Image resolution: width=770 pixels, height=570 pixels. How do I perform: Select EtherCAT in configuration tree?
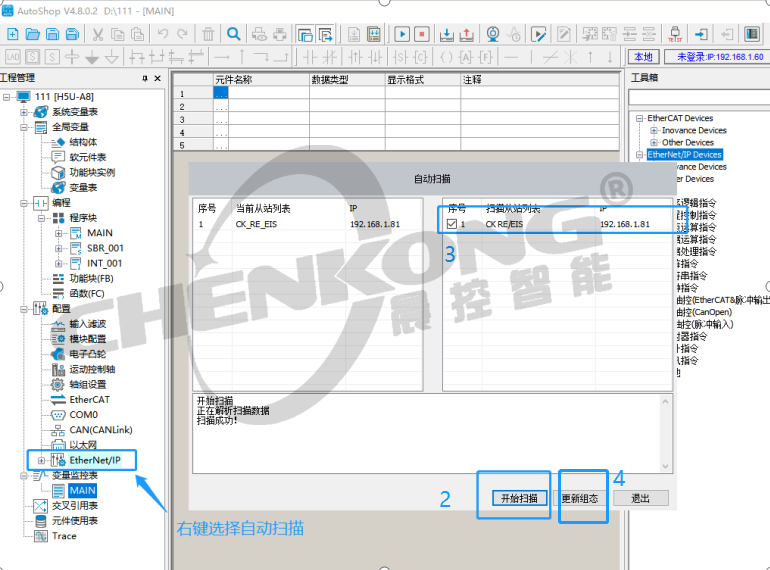(89, 400)
